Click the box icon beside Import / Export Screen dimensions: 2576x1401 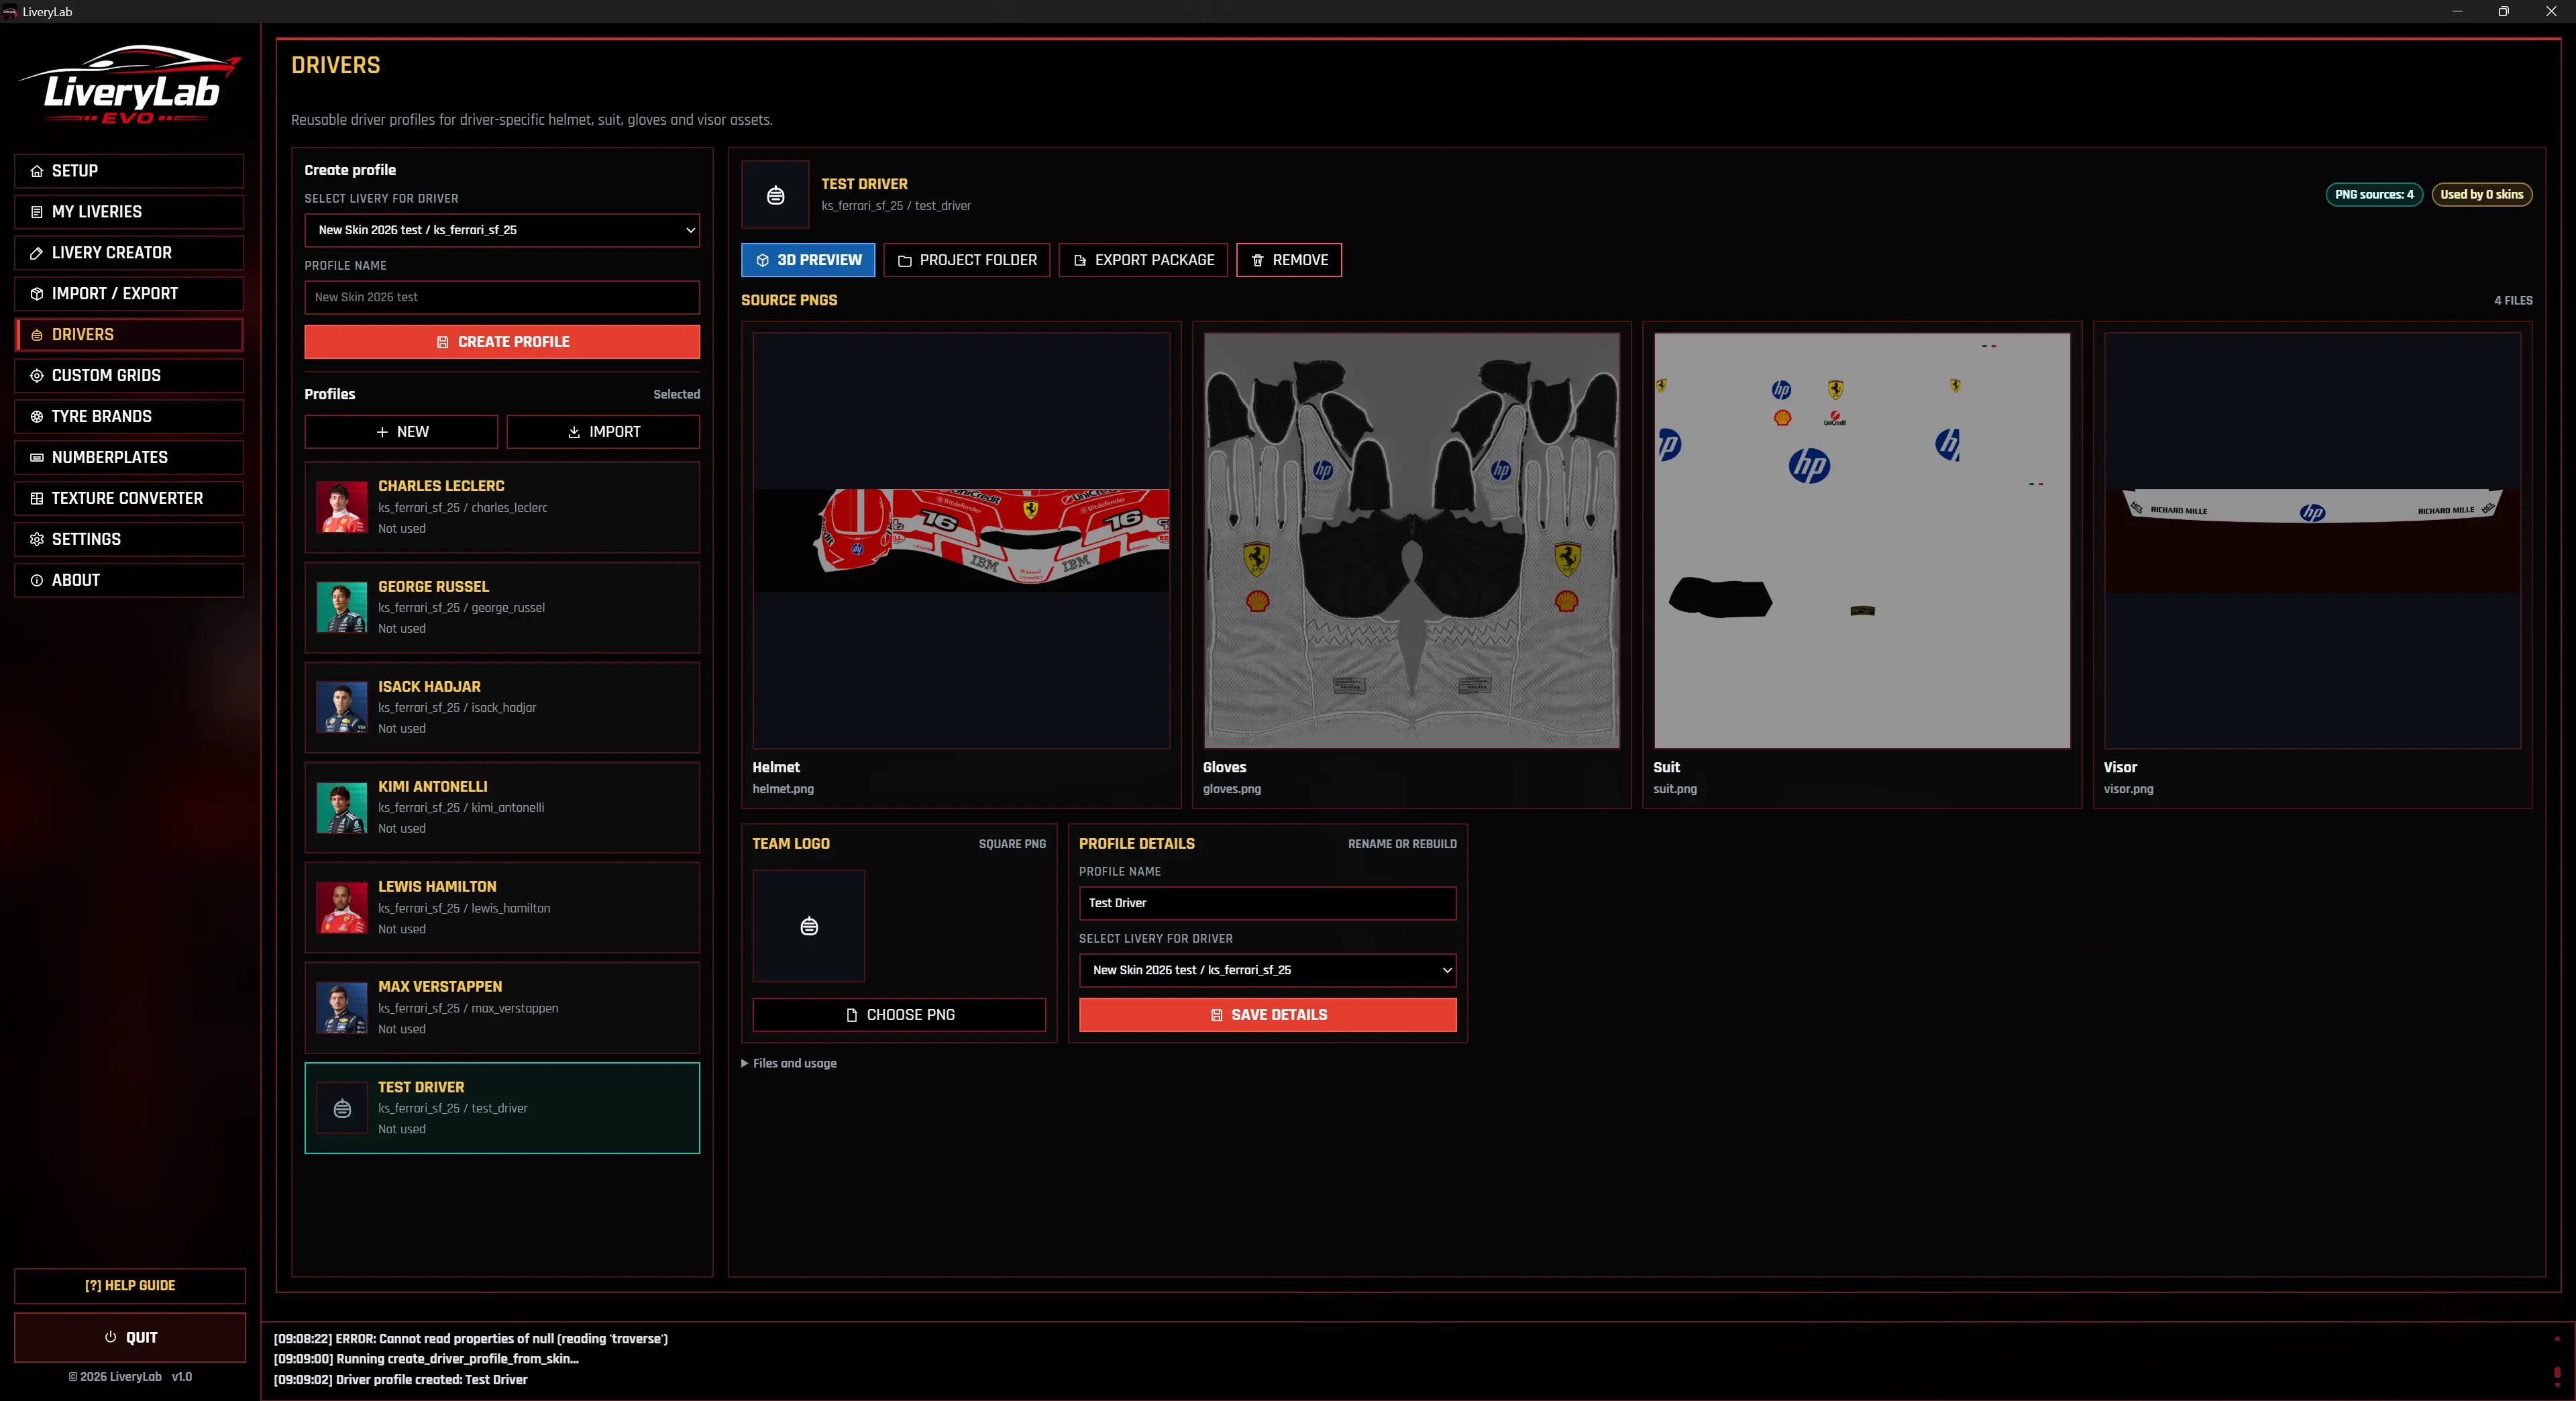click(x=37, y=294)
